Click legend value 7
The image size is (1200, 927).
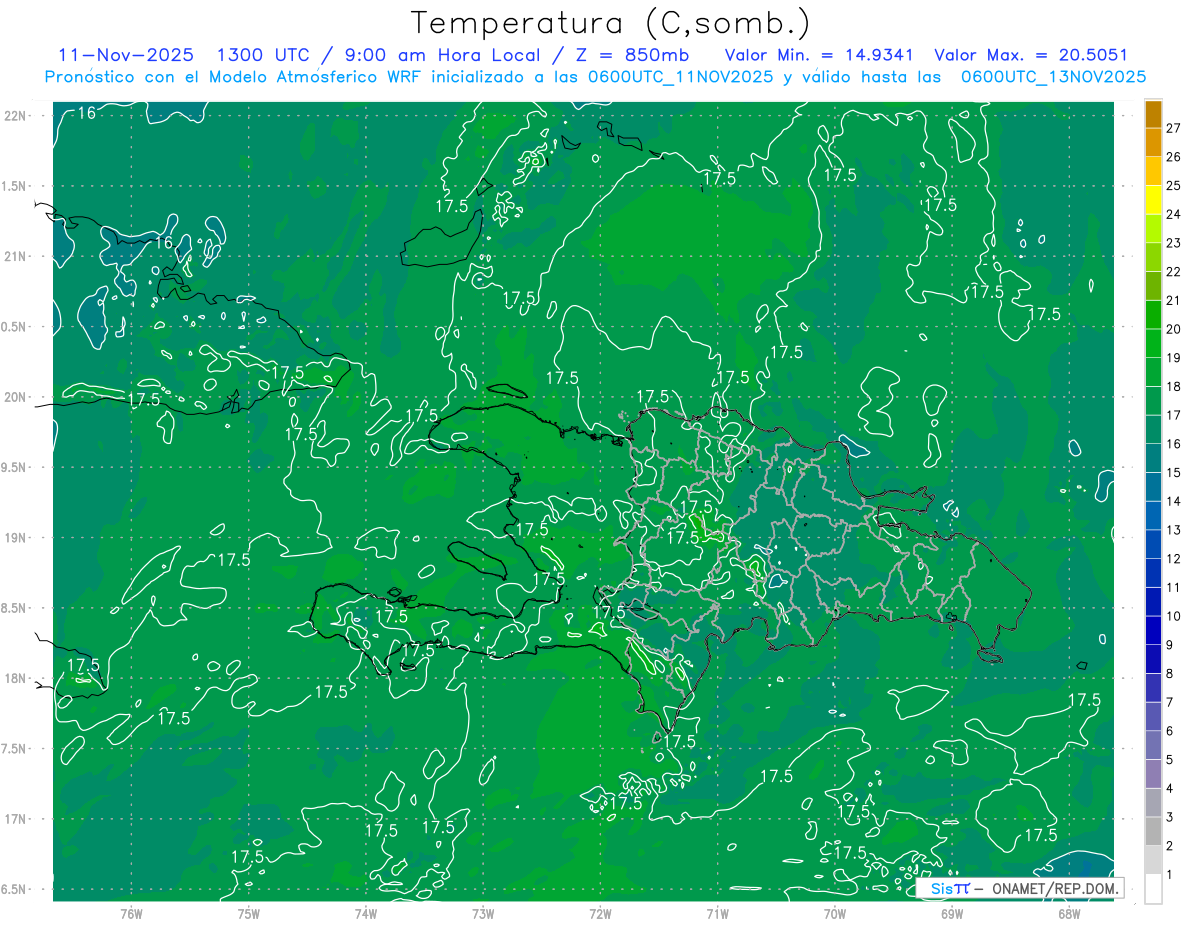1170,702
